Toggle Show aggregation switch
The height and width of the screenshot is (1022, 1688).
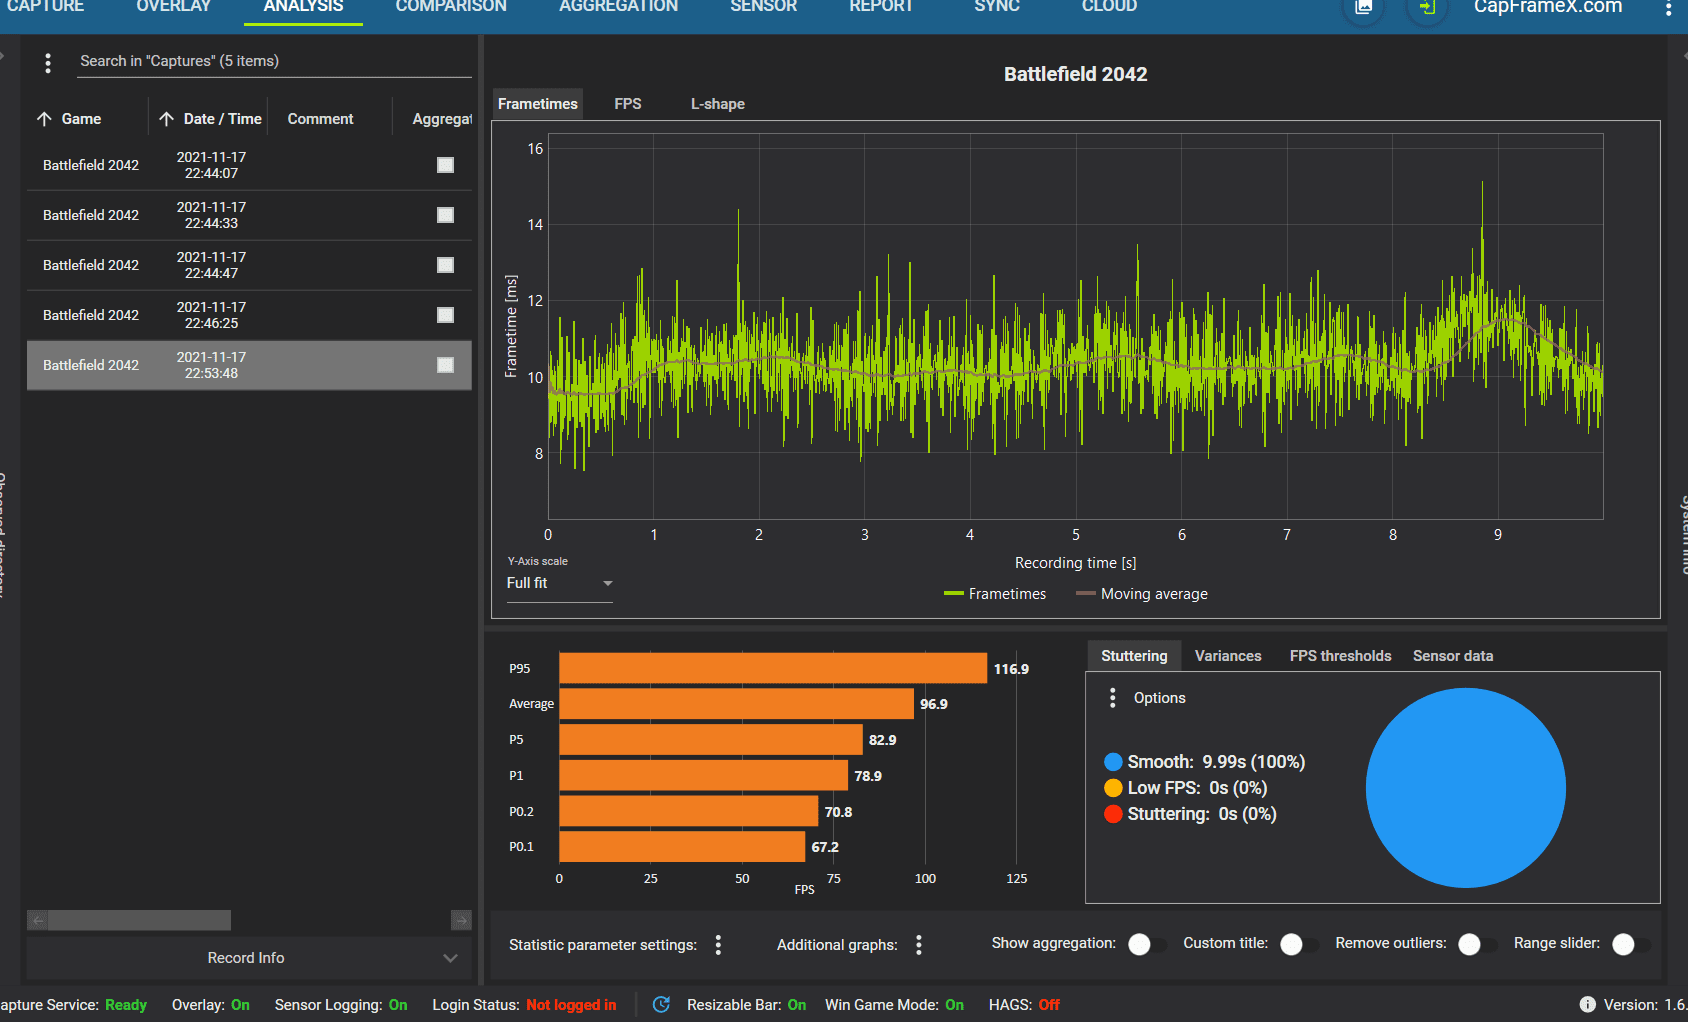[x=1146, y=944]
